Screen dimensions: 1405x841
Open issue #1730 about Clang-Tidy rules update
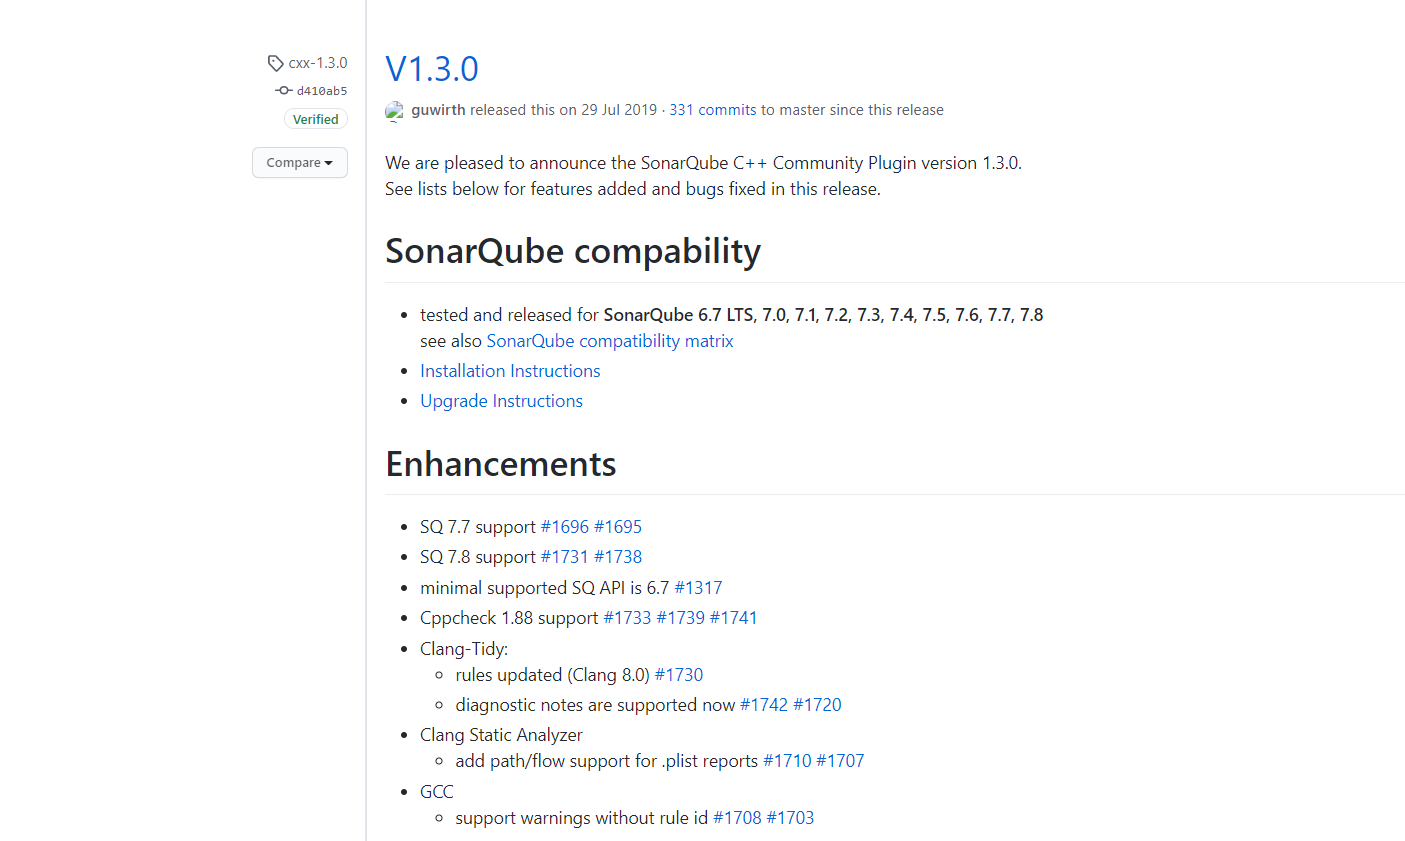[679, 674]
